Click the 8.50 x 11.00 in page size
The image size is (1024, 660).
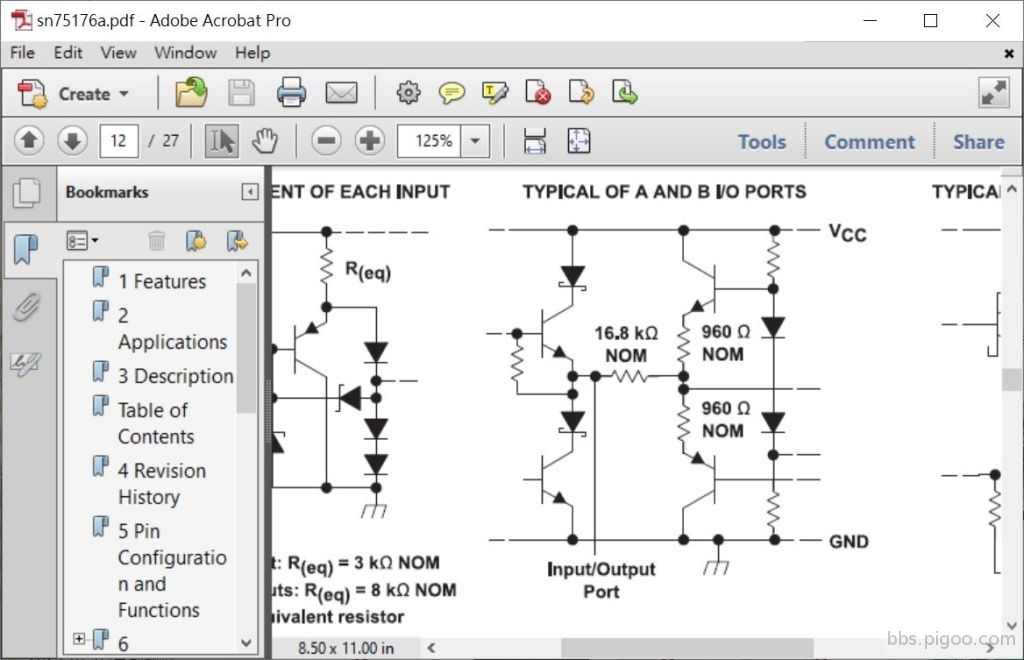[x=345, y=648]
